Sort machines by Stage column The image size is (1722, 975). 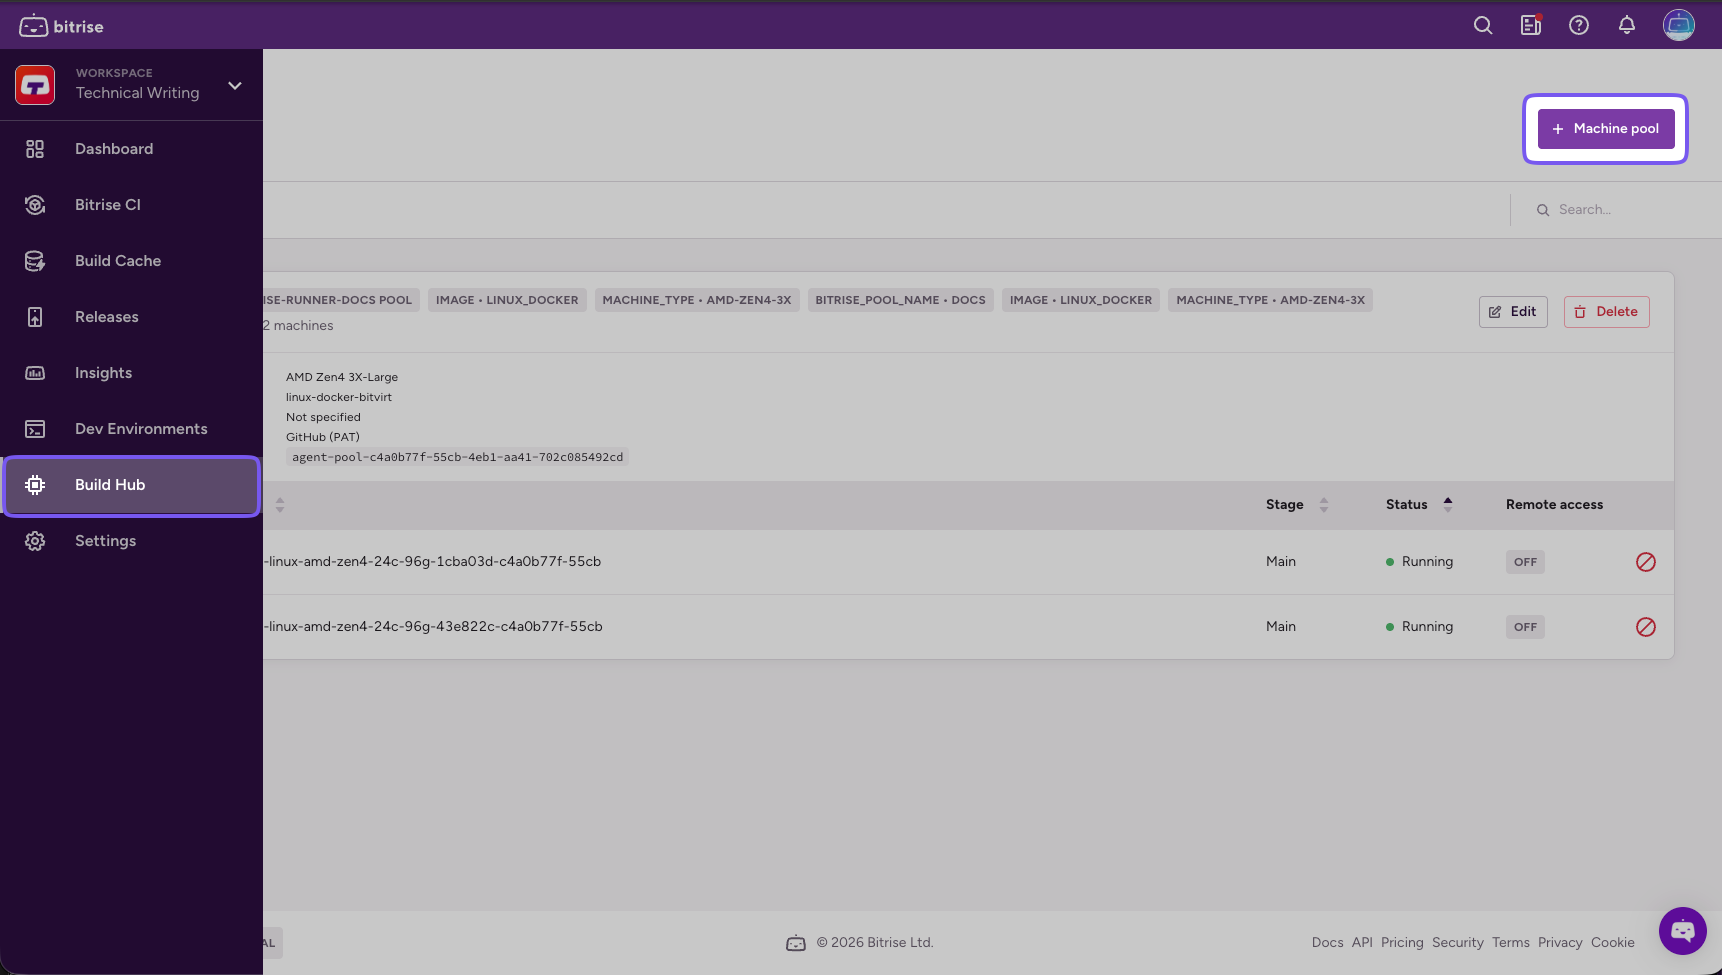[1296, 505]
